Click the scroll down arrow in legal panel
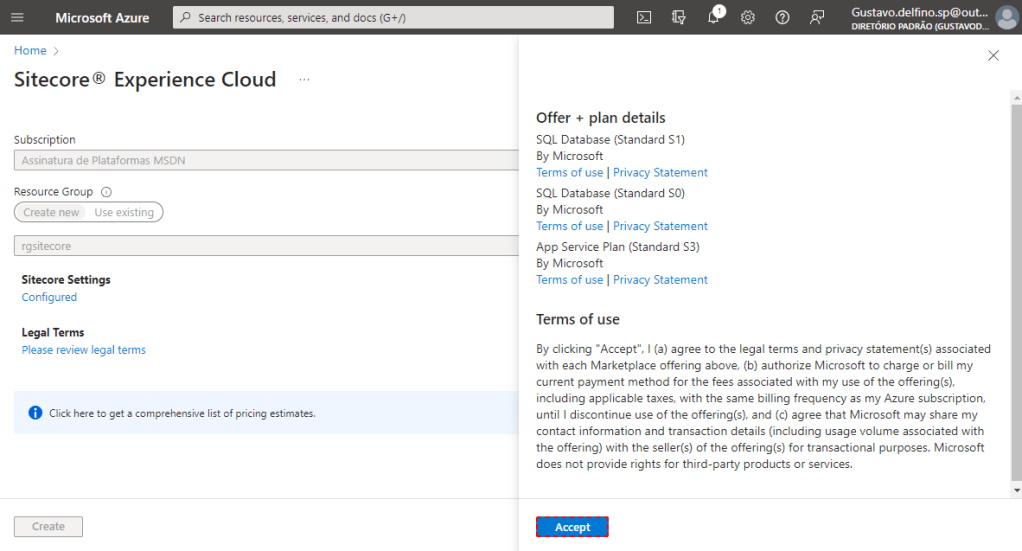1022x551 pixels. [x=1017, y=491]
